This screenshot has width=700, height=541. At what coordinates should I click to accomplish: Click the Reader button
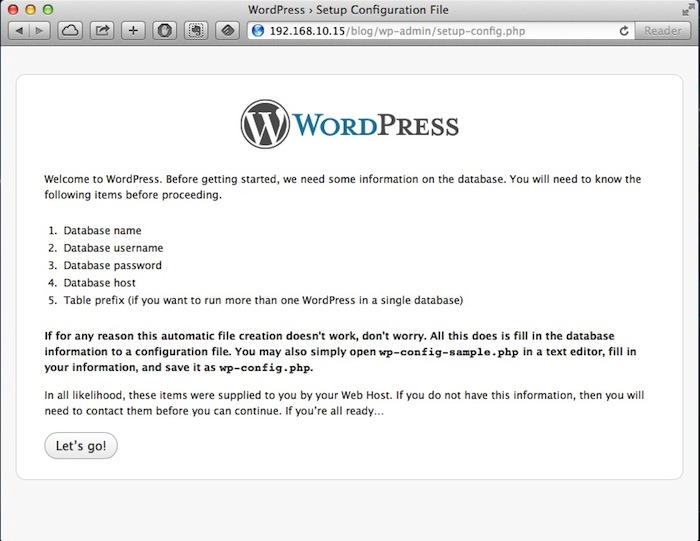(x=662, y=31)
